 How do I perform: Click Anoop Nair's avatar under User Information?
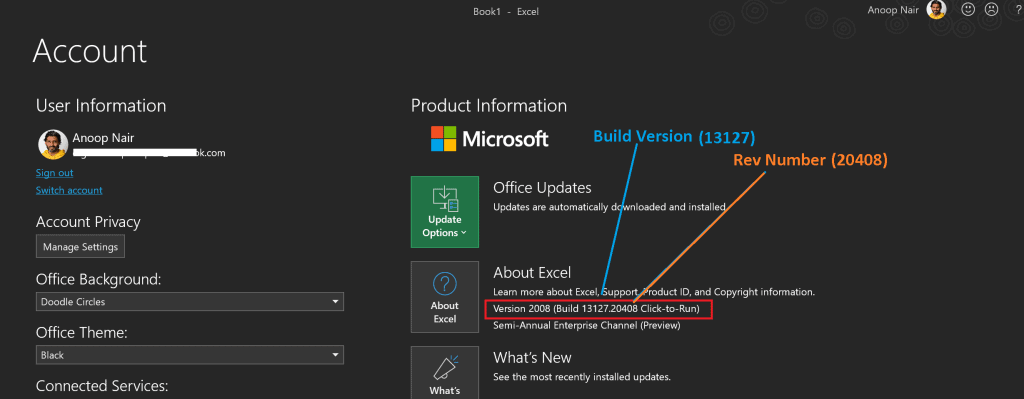(53, 144)
